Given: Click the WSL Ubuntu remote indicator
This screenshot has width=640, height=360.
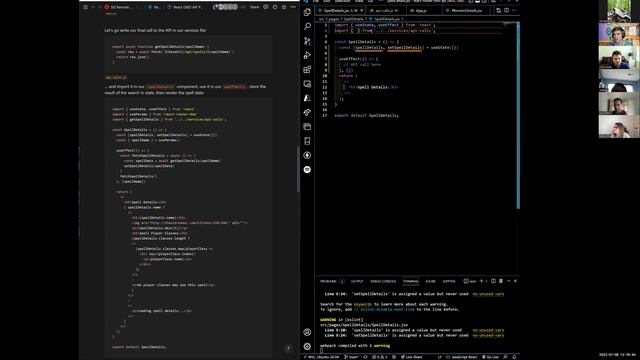Looking at the screenshot, I should [x=322, y=357].
